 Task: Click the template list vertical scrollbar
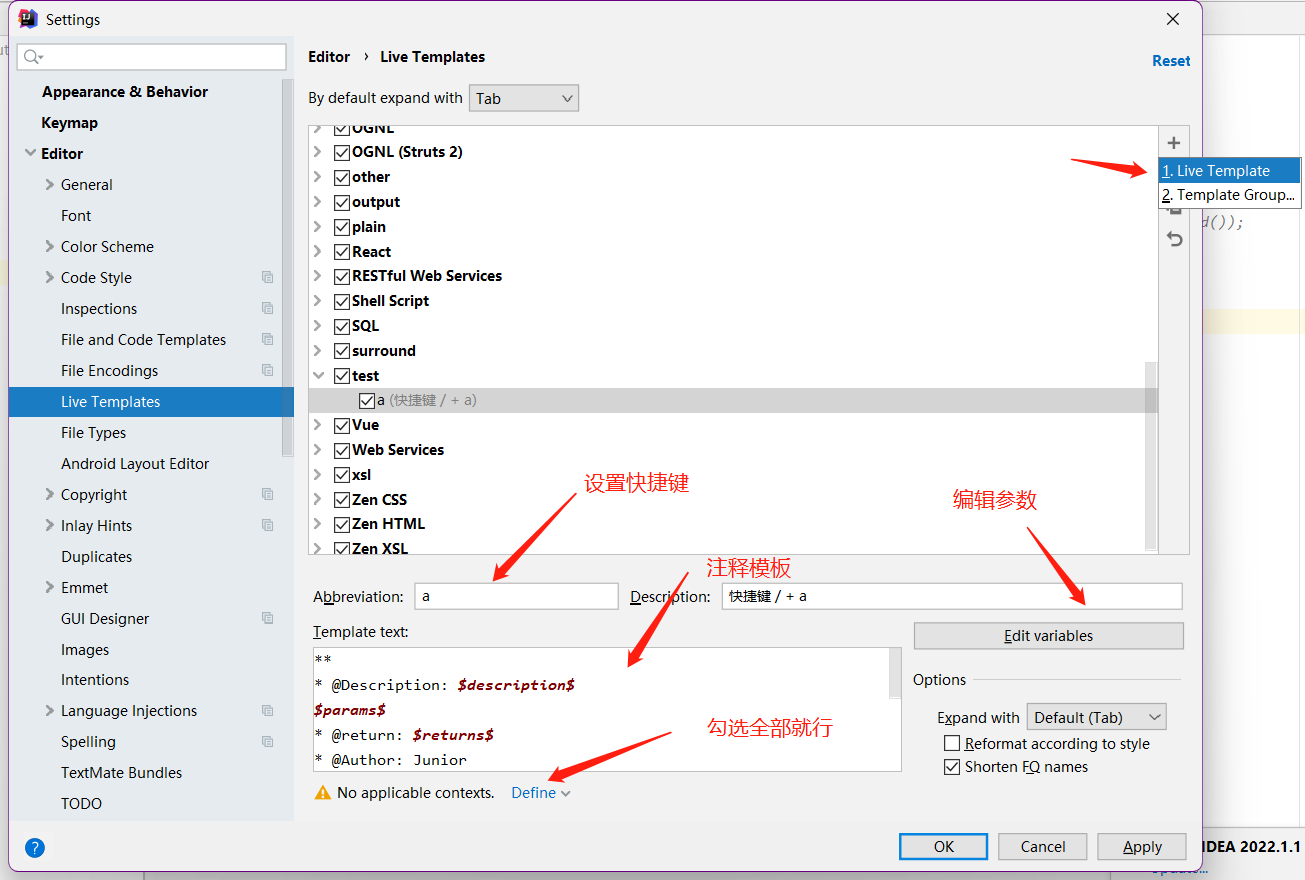point(1151,450)
